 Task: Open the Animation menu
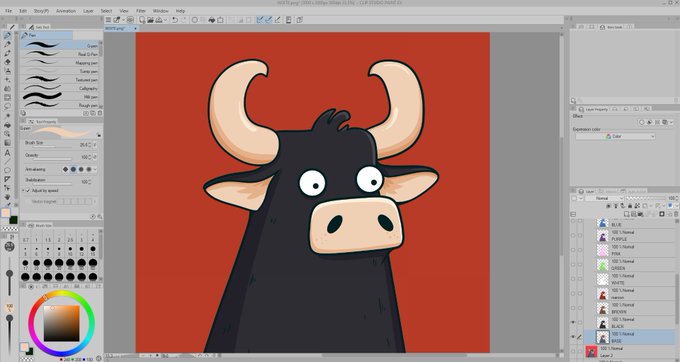pos(66,11)
